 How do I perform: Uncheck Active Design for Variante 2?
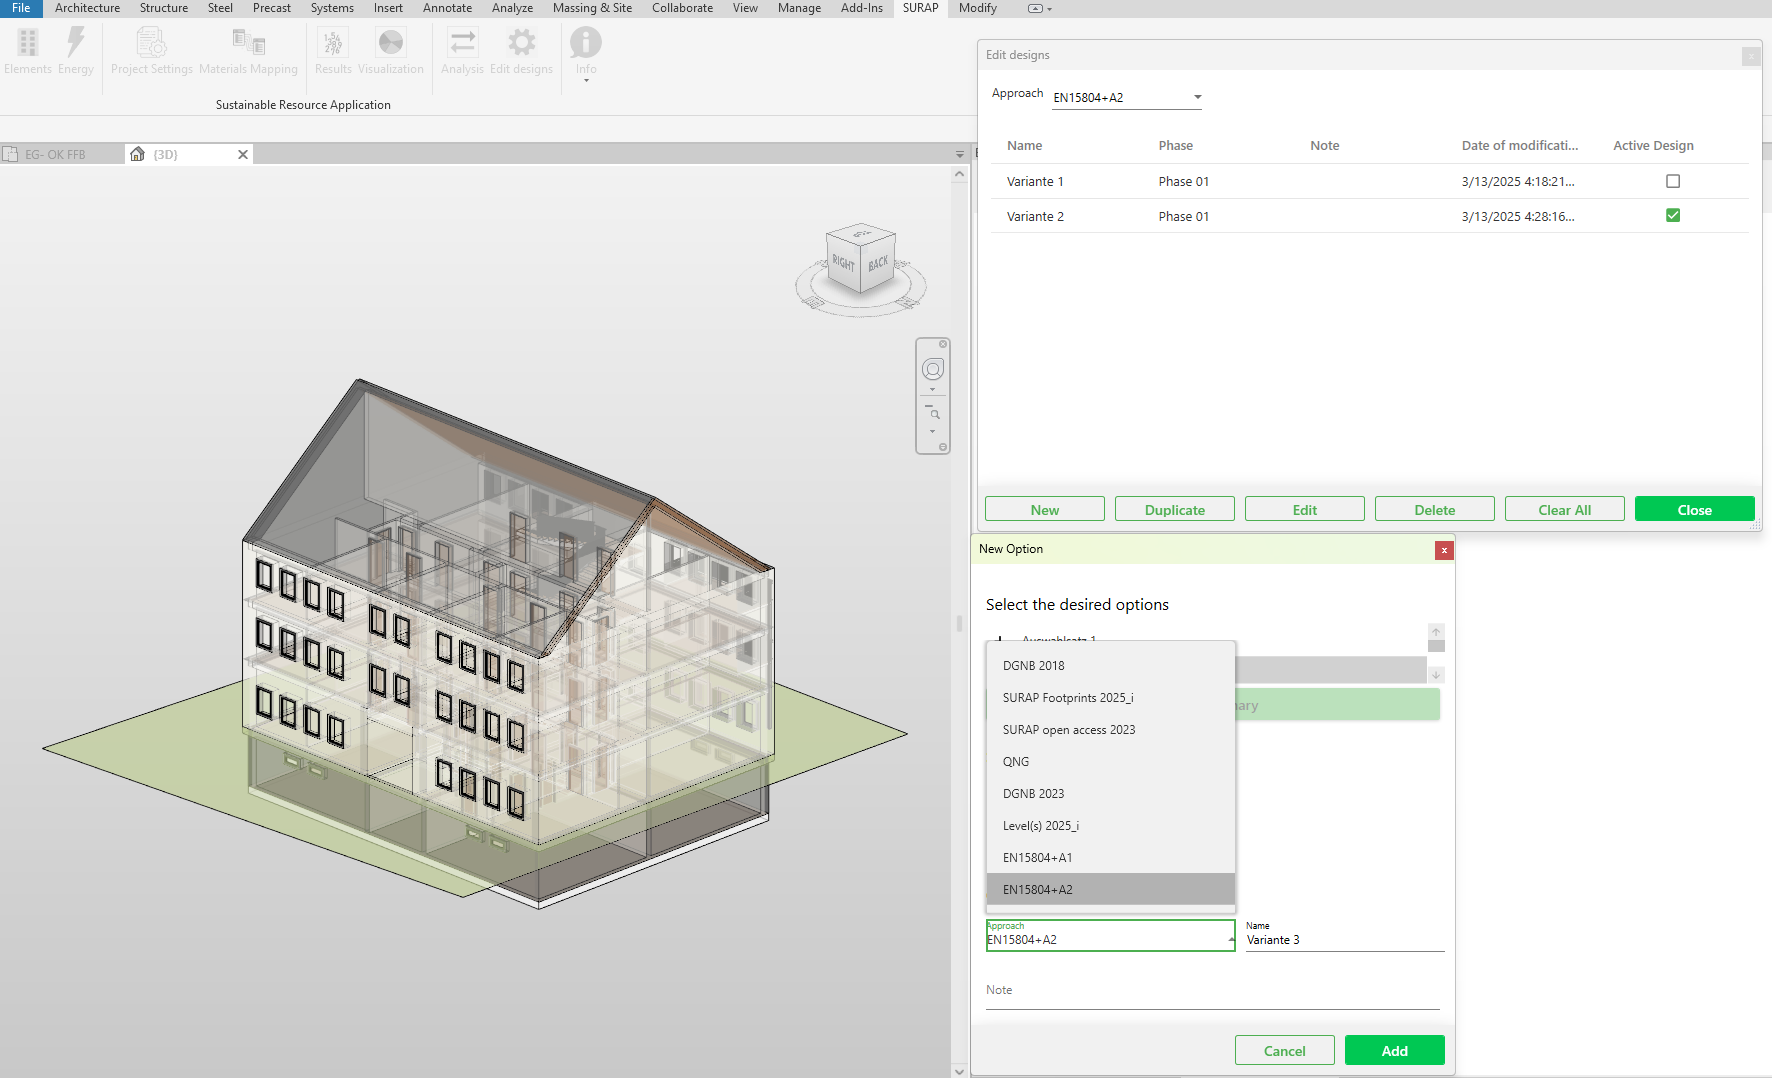1673,216
